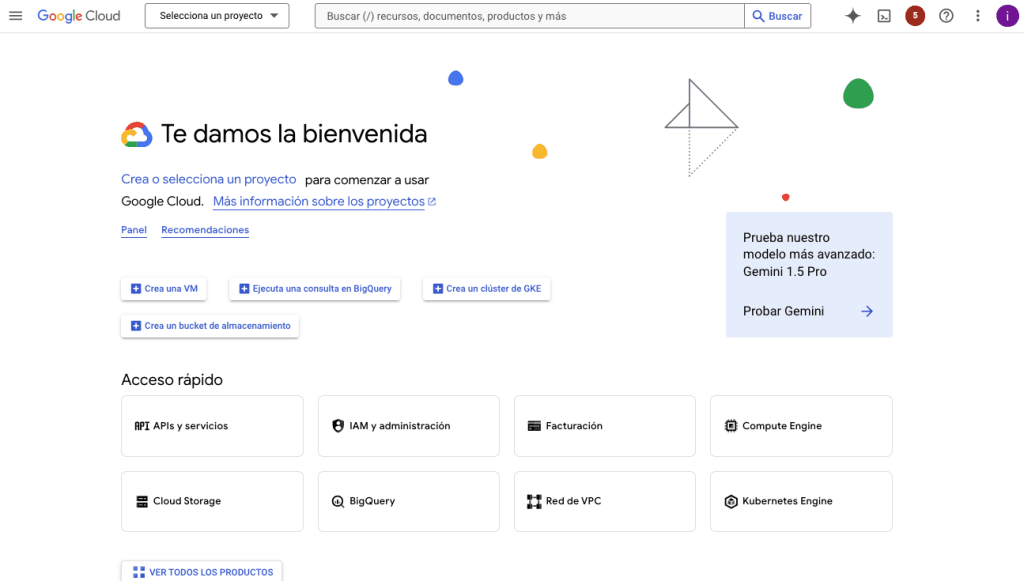Image resolution: width=1024 pixels, height=581 pixels.
Task: Click the magnifier icon in Buscar button
Action: pyautogui.click(x=758, y=16)
